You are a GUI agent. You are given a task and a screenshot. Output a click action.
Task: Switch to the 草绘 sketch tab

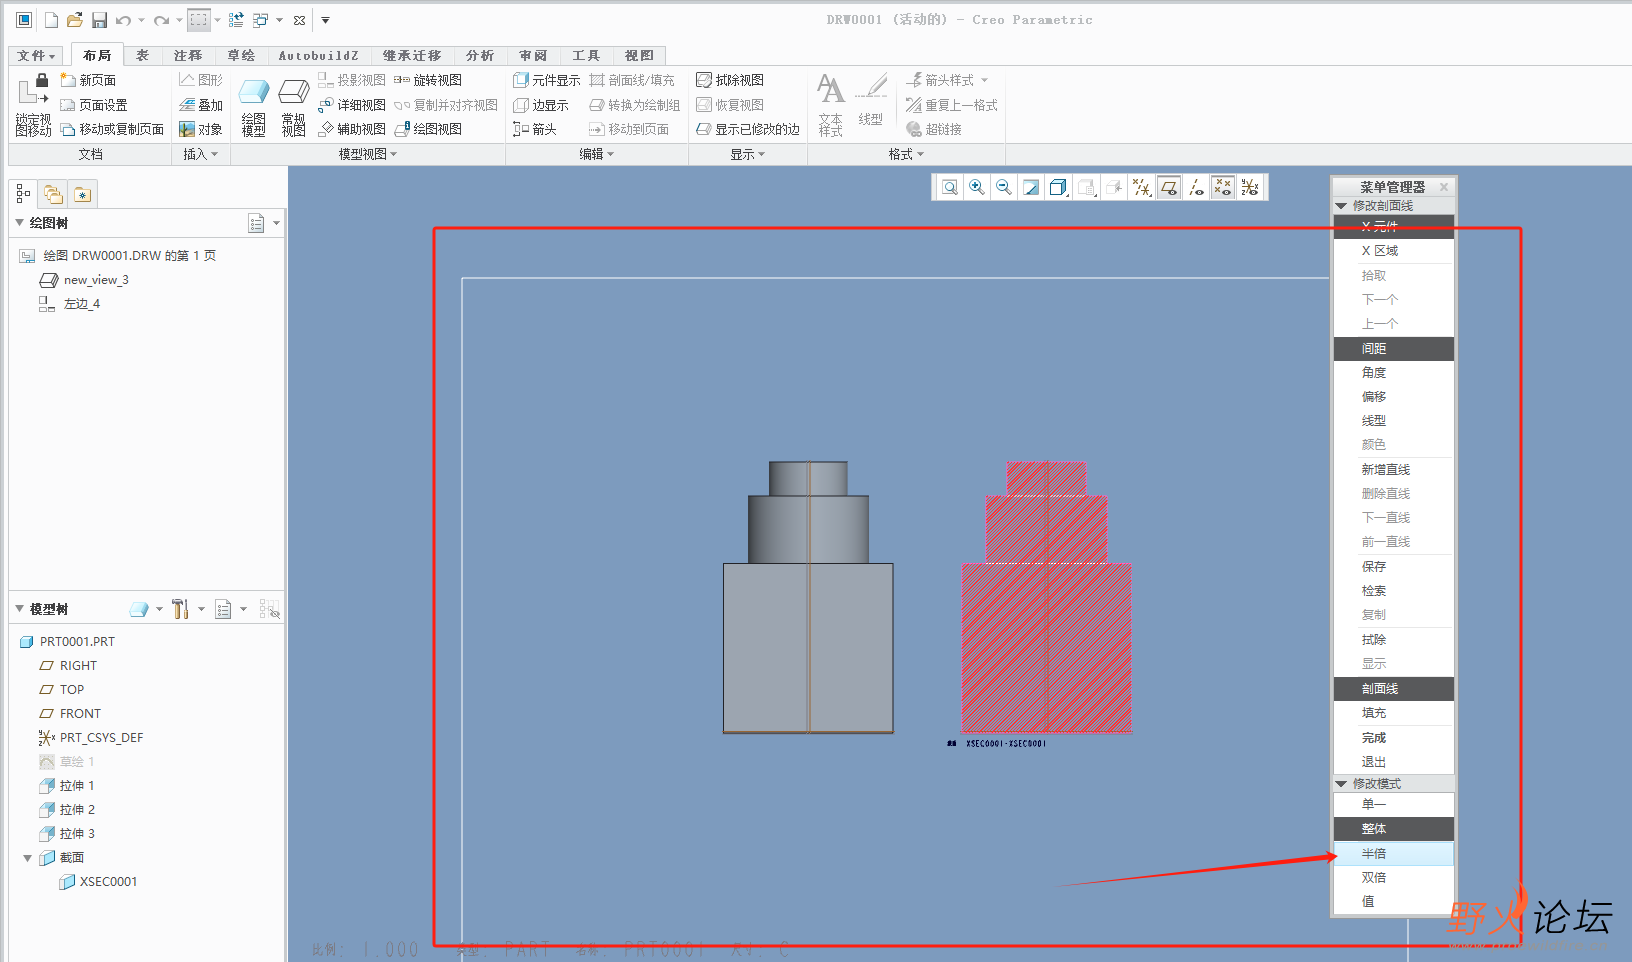coord(240,56)
